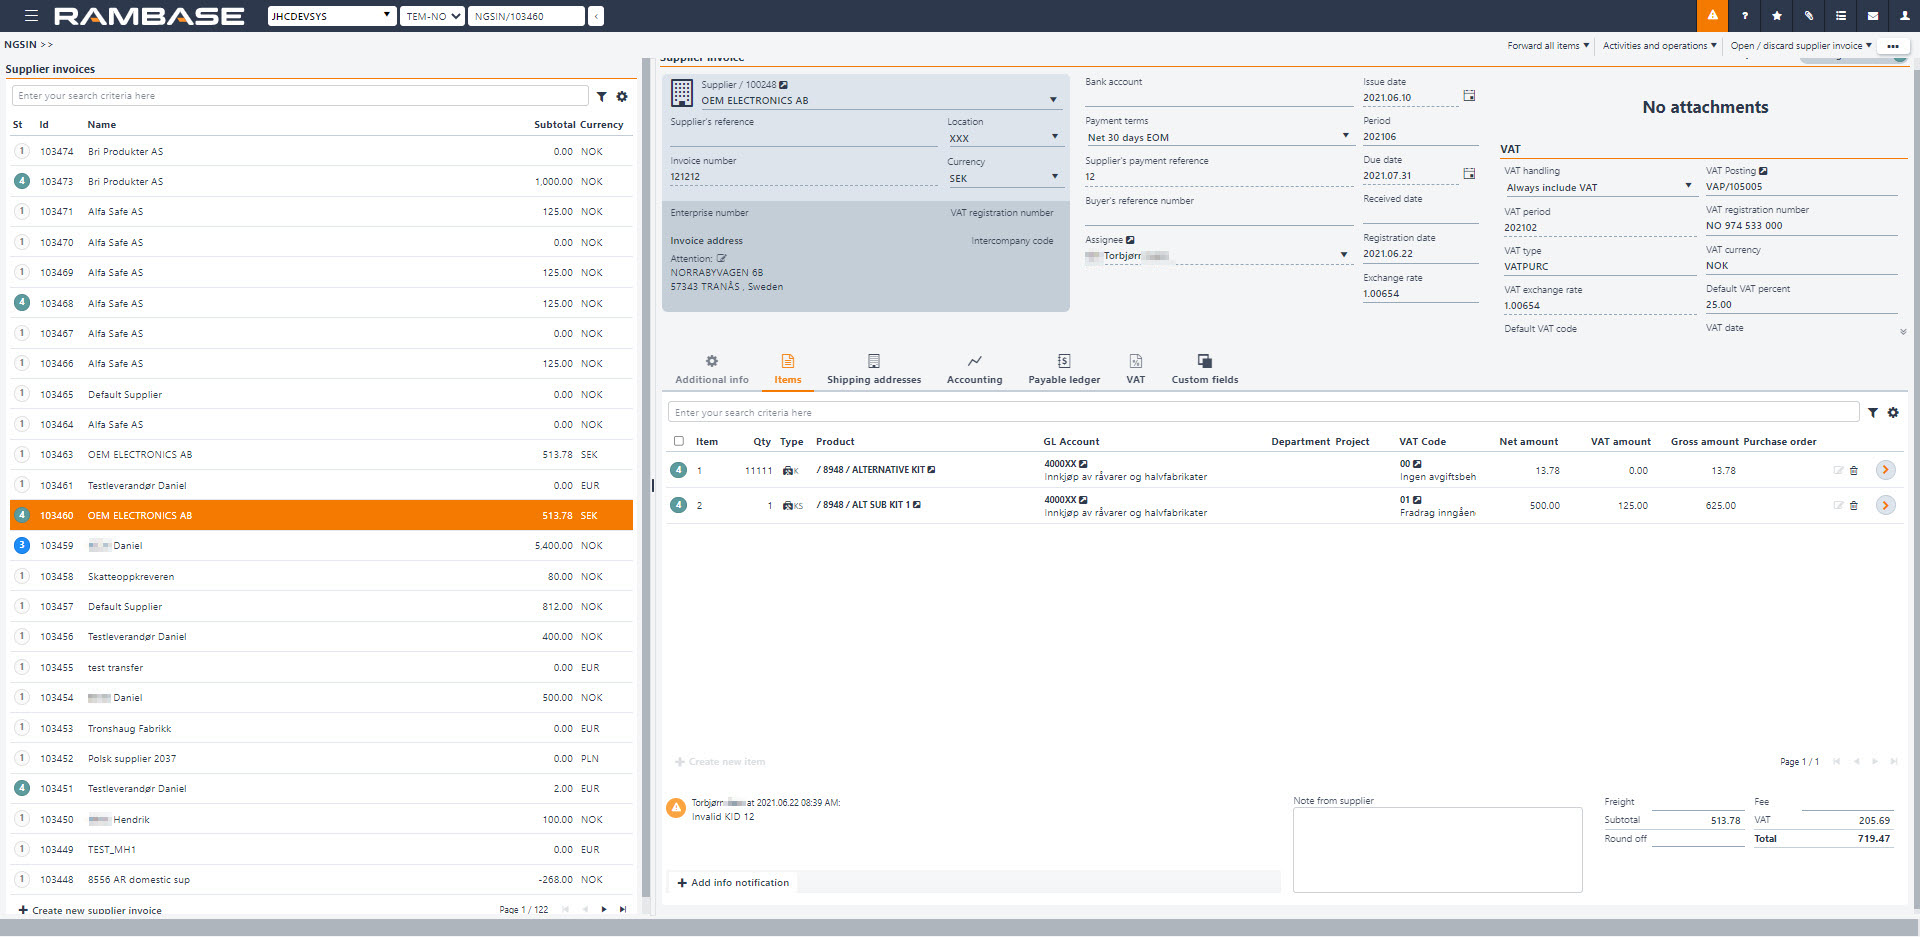The height and width of the screenshot is (937, 1920).
Task: Click the Note from supplier text box
Action: [1437, 849]
